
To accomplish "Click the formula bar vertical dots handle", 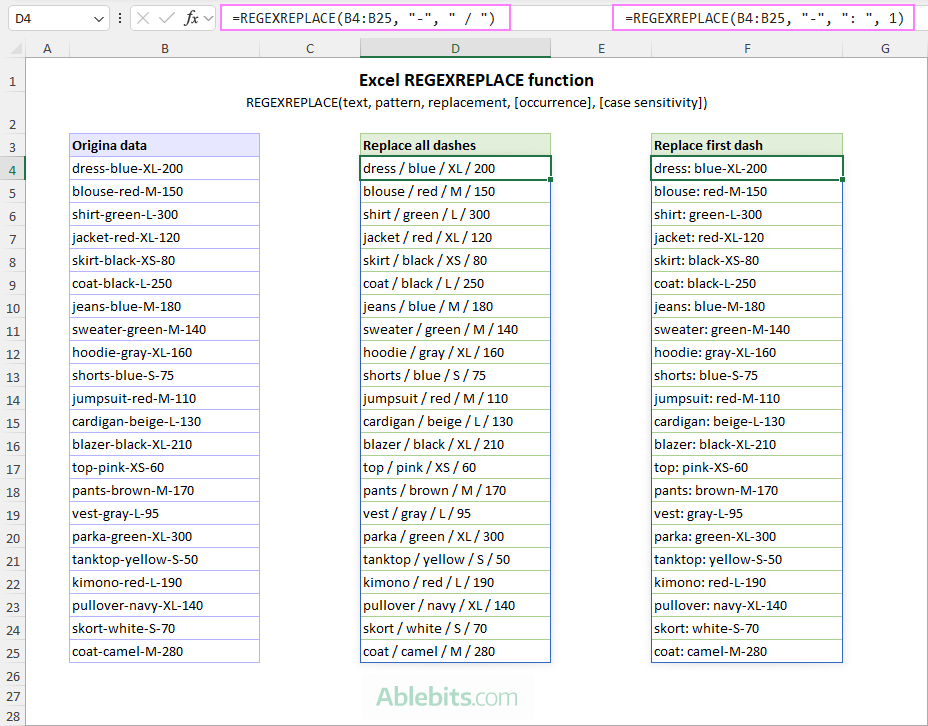I will 120,18.
